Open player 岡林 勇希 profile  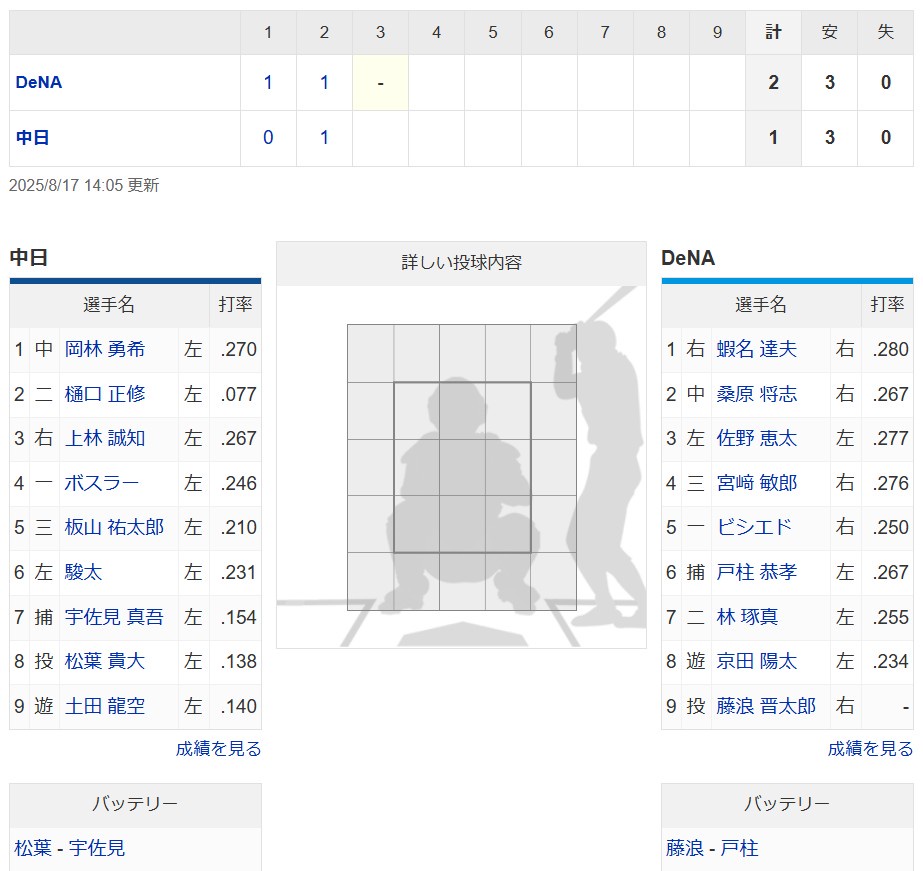[104, 349]
